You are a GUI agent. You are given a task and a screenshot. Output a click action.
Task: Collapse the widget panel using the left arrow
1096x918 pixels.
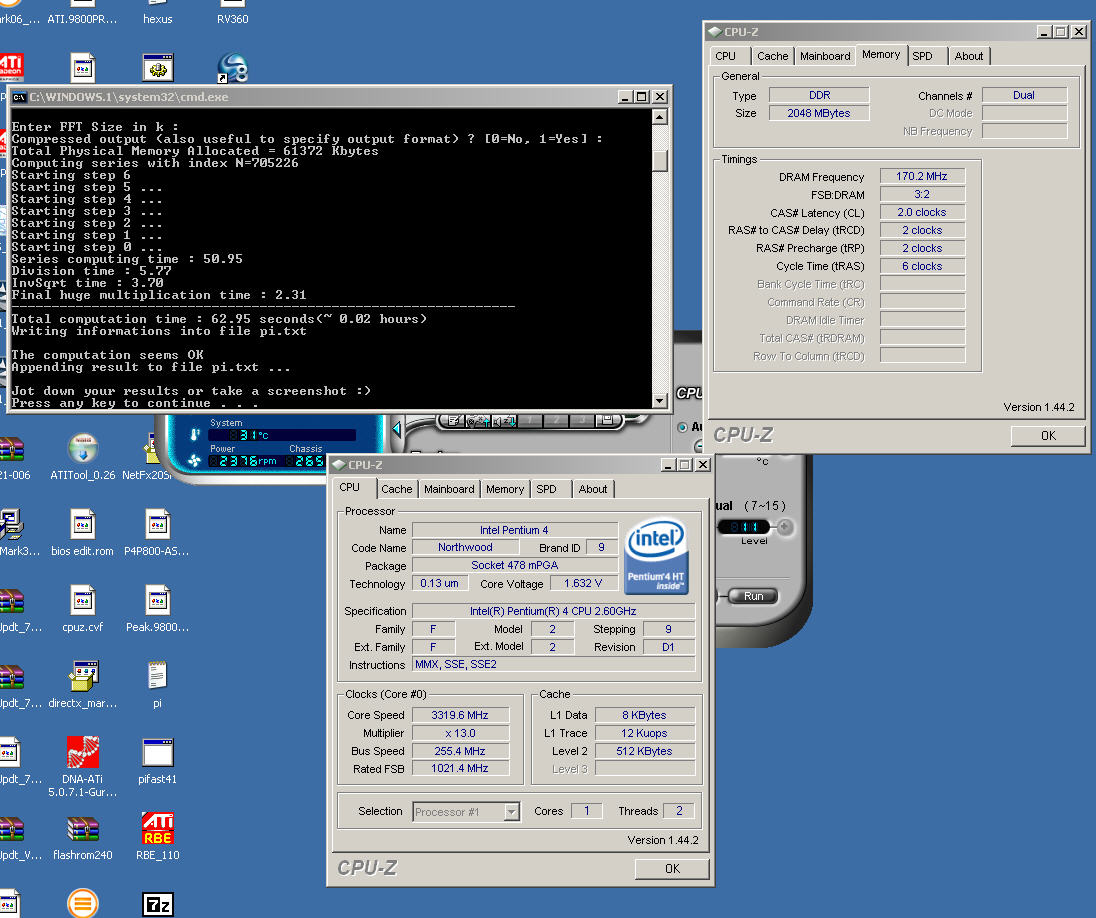(x=396, y=428)
